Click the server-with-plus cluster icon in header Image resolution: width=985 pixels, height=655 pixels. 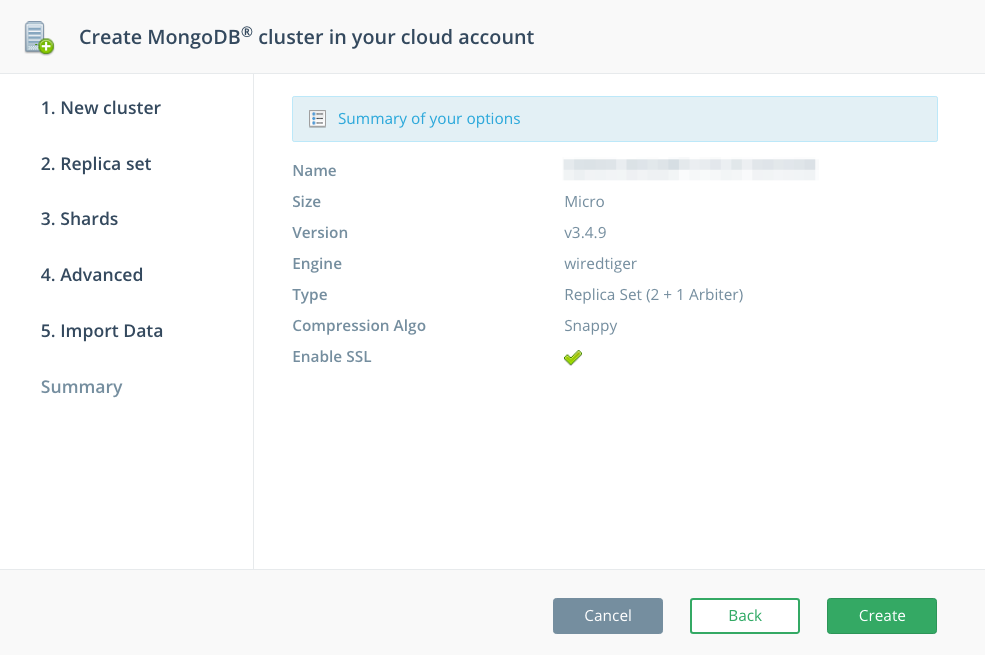point(39,38)
